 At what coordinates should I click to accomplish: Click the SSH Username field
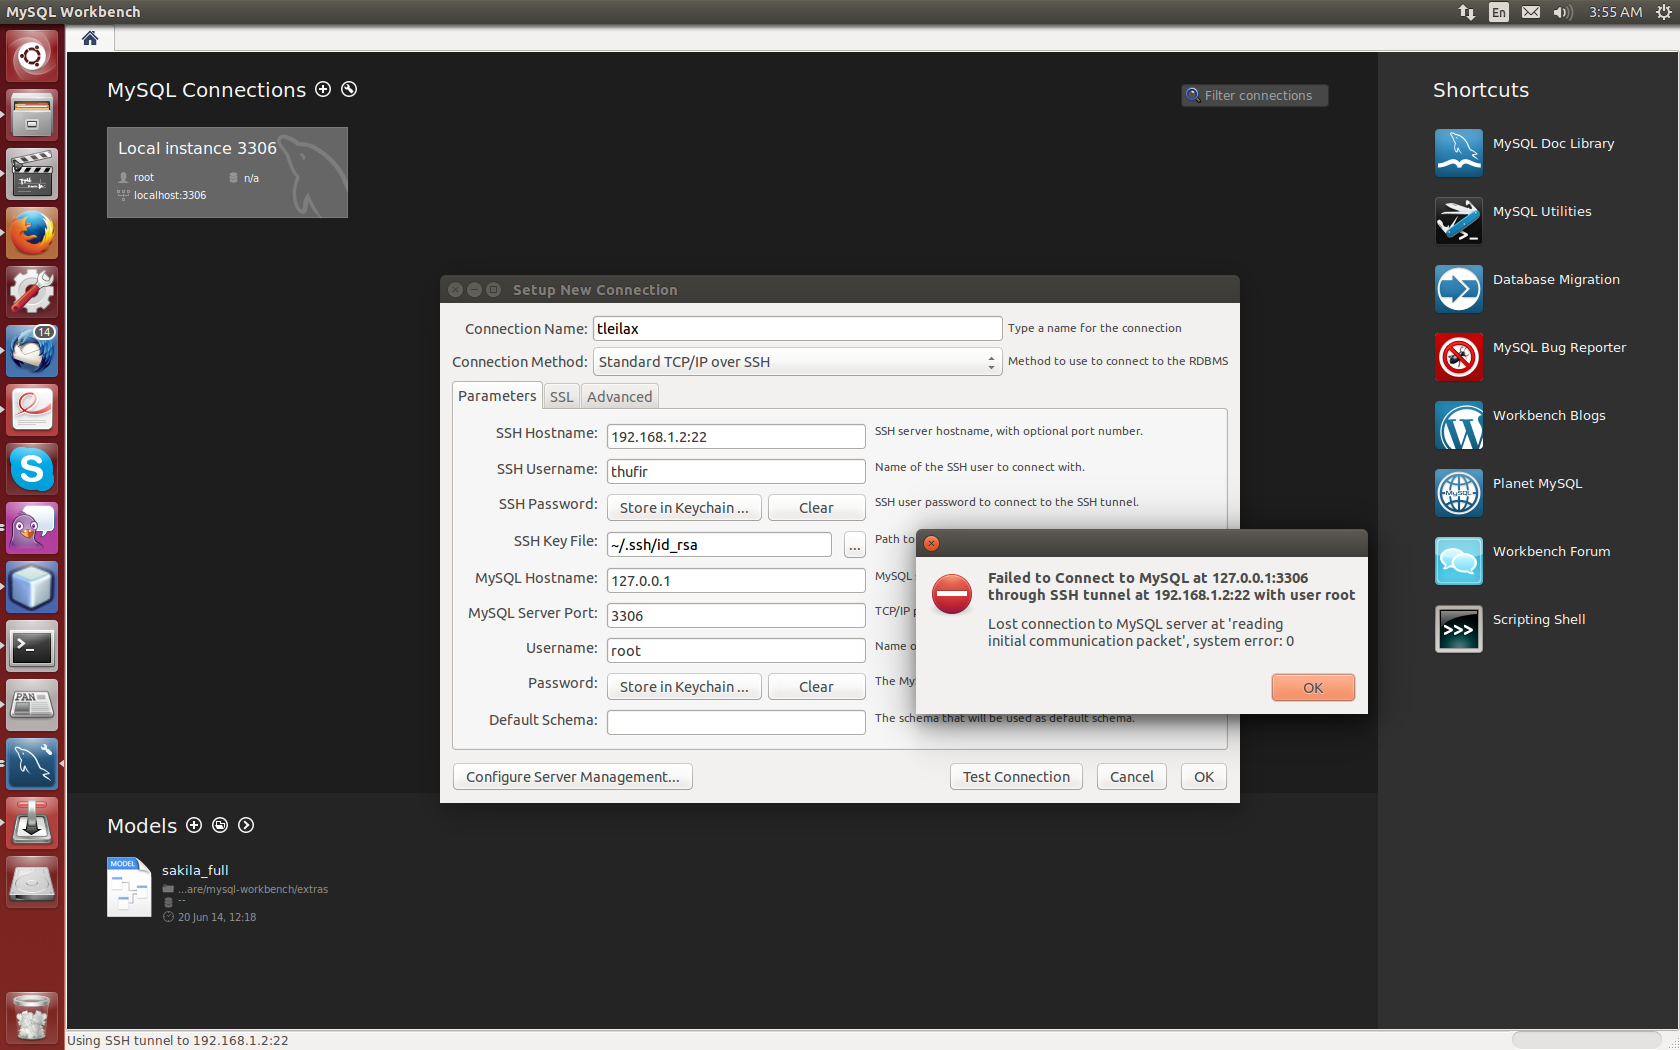[x=736, y=472]
